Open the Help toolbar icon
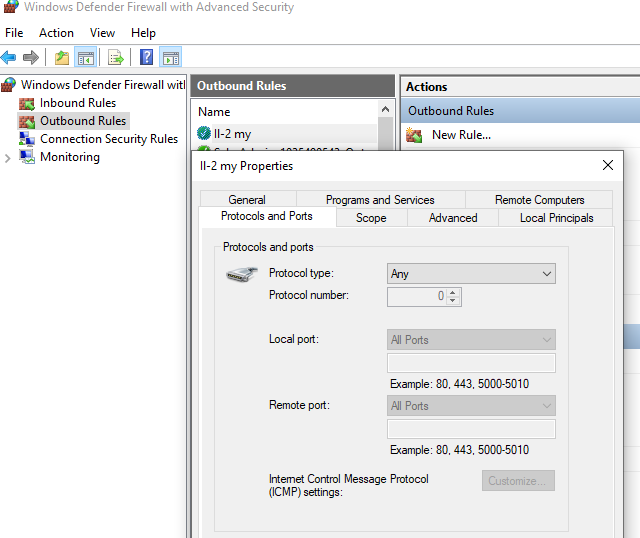Image resolution: width=640 pixels, height=538 pixels. [147, 57]
